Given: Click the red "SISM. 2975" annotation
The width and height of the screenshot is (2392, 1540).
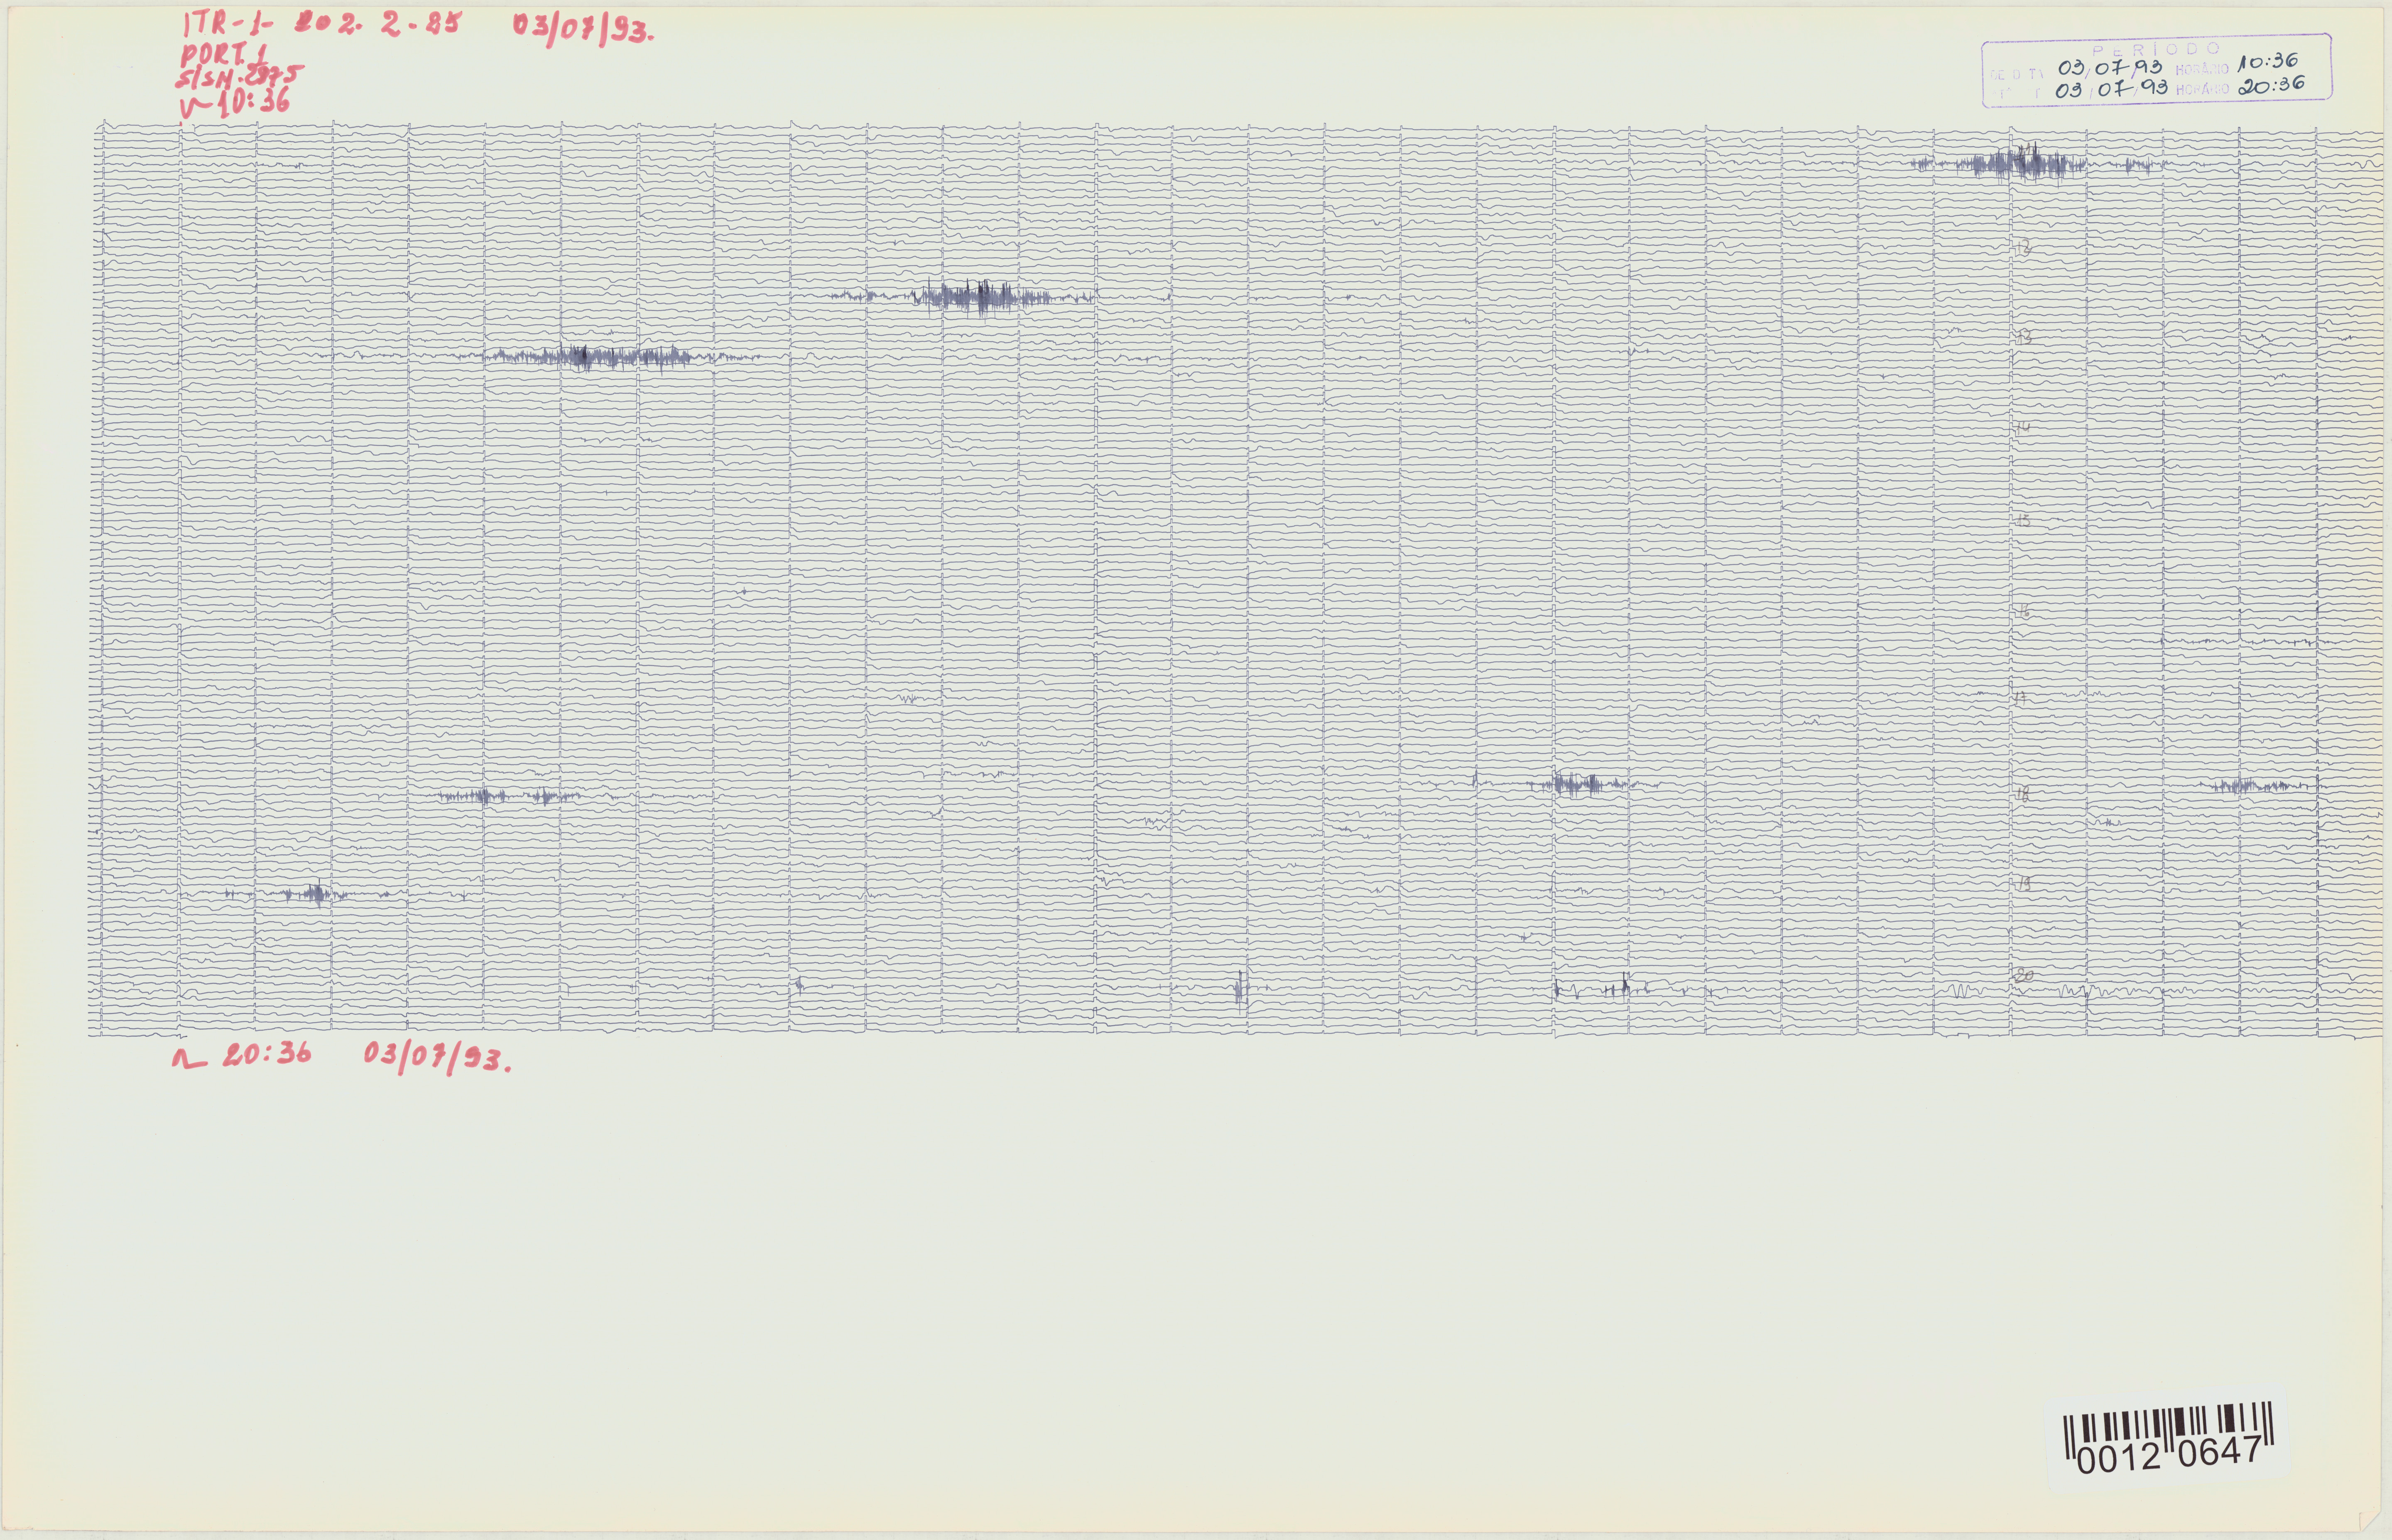Looking at the screenshot, I should coord(240,77).
